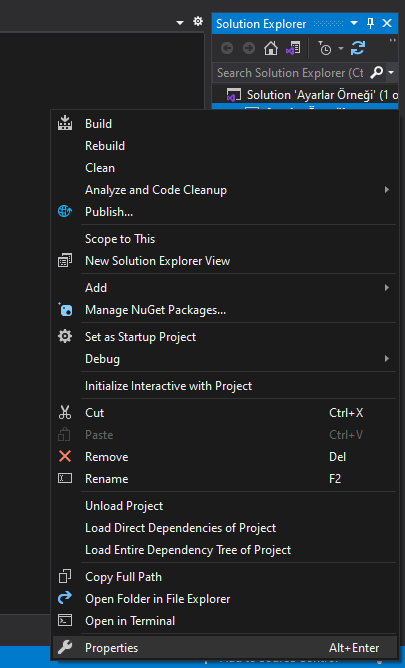
Task: Open the Pending Changes Filter clock icon
Action: pos(325,48)
